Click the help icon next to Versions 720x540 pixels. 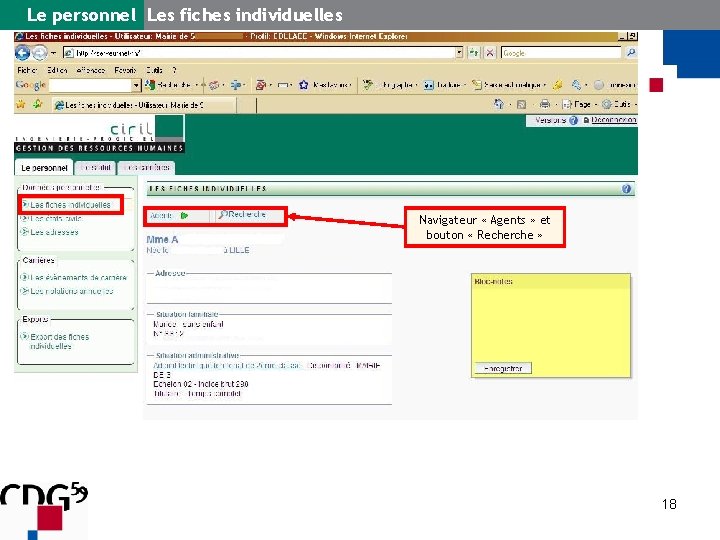click(x=573, y=120)
